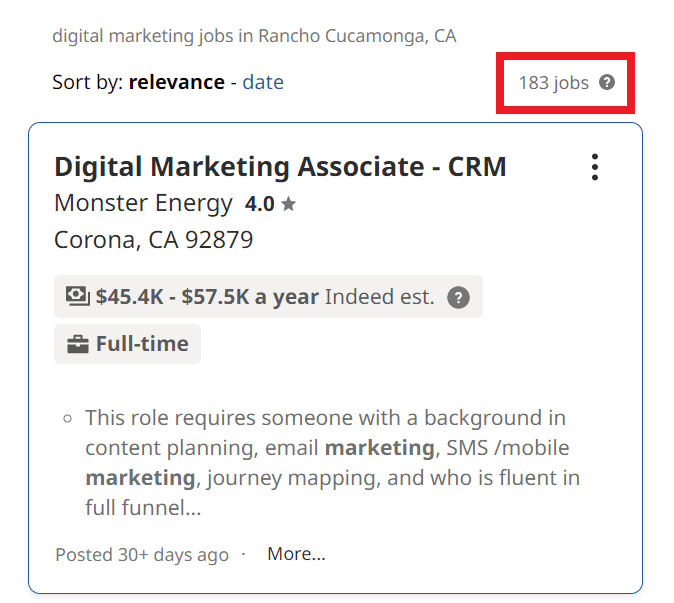Open three-dot menu on job card
This screenshot has width=674, height=603.
[594, 167]
